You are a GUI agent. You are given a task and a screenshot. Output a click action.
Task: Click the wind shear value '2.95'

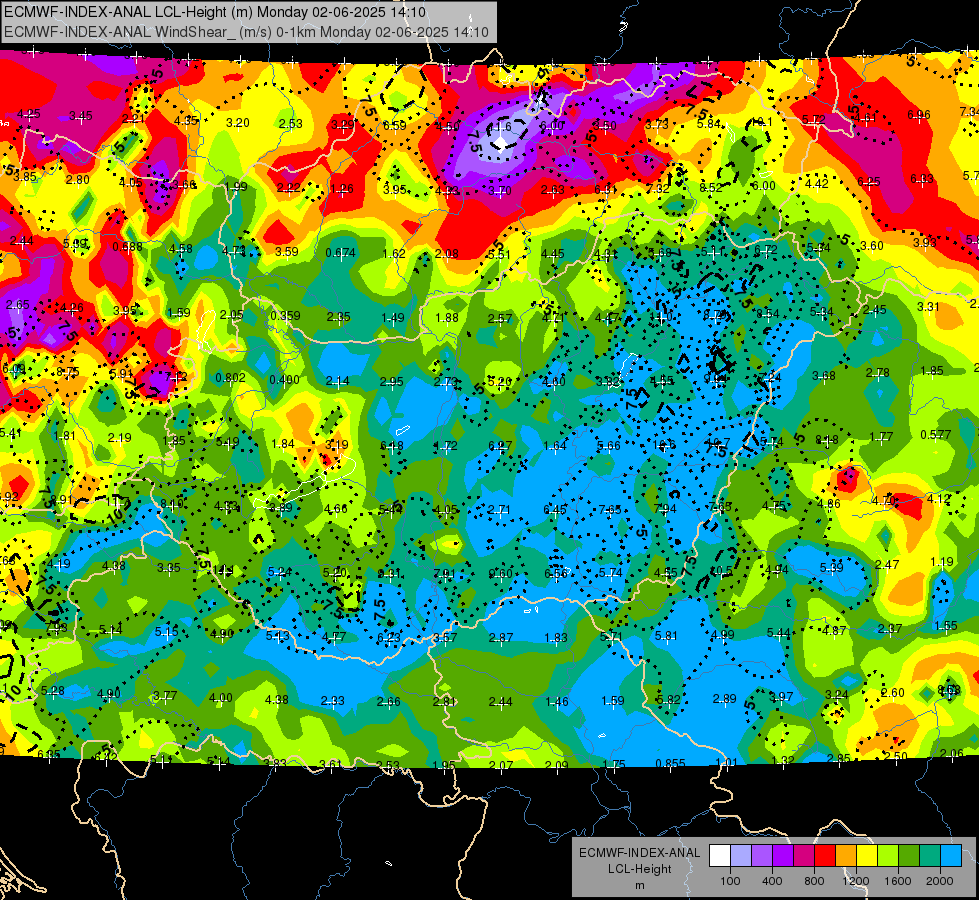click(x=391, y=382)
